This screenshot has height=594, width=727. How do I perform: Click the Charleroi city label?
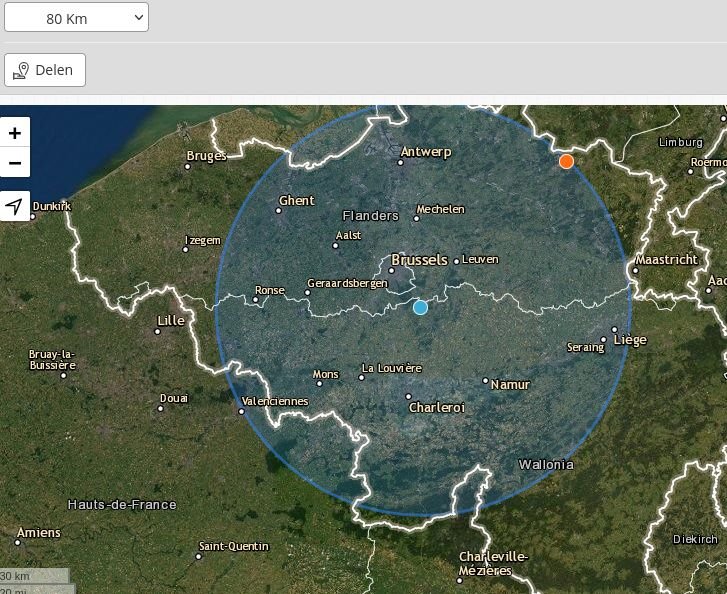pyautogui.click(x=437, y=408)
